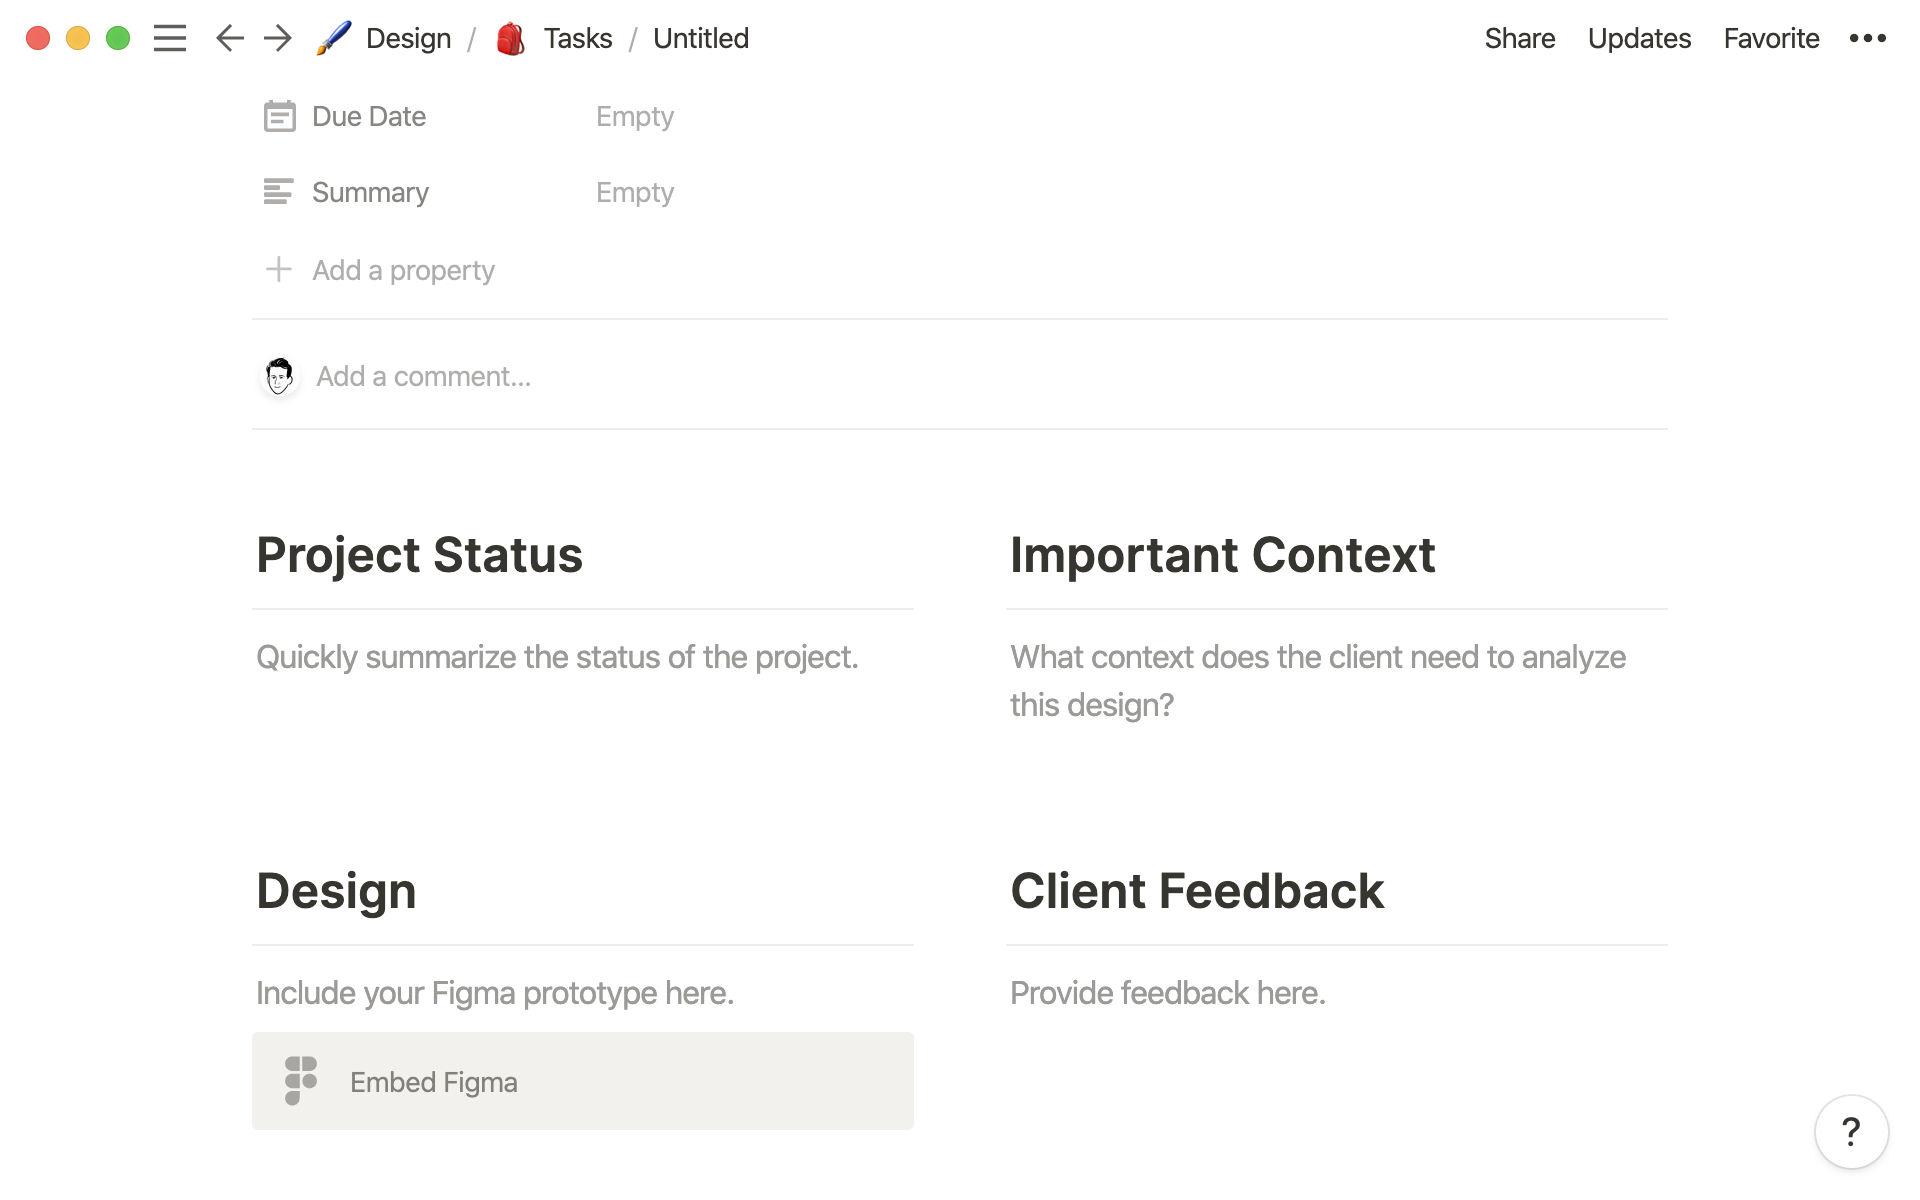Click the user avatar comment icon
The width and height of the screenshot is (1920, 1200).
click(278, 375)
